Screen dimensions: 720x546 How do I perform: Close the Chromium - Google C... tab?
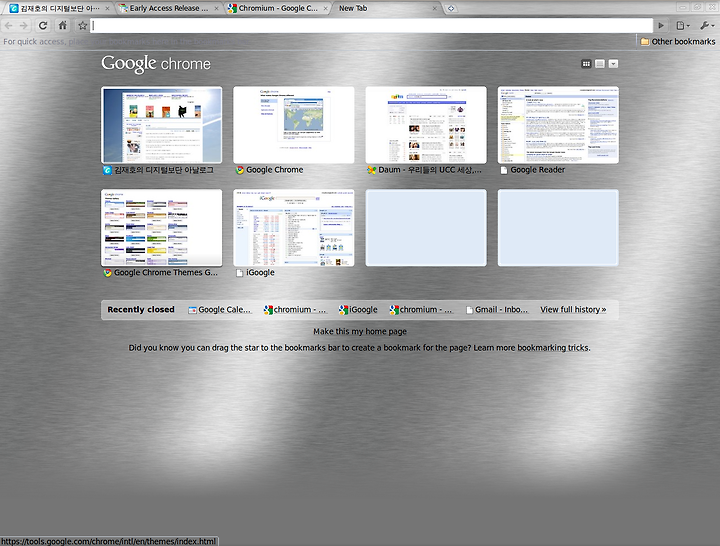click(x=326, y=8)
